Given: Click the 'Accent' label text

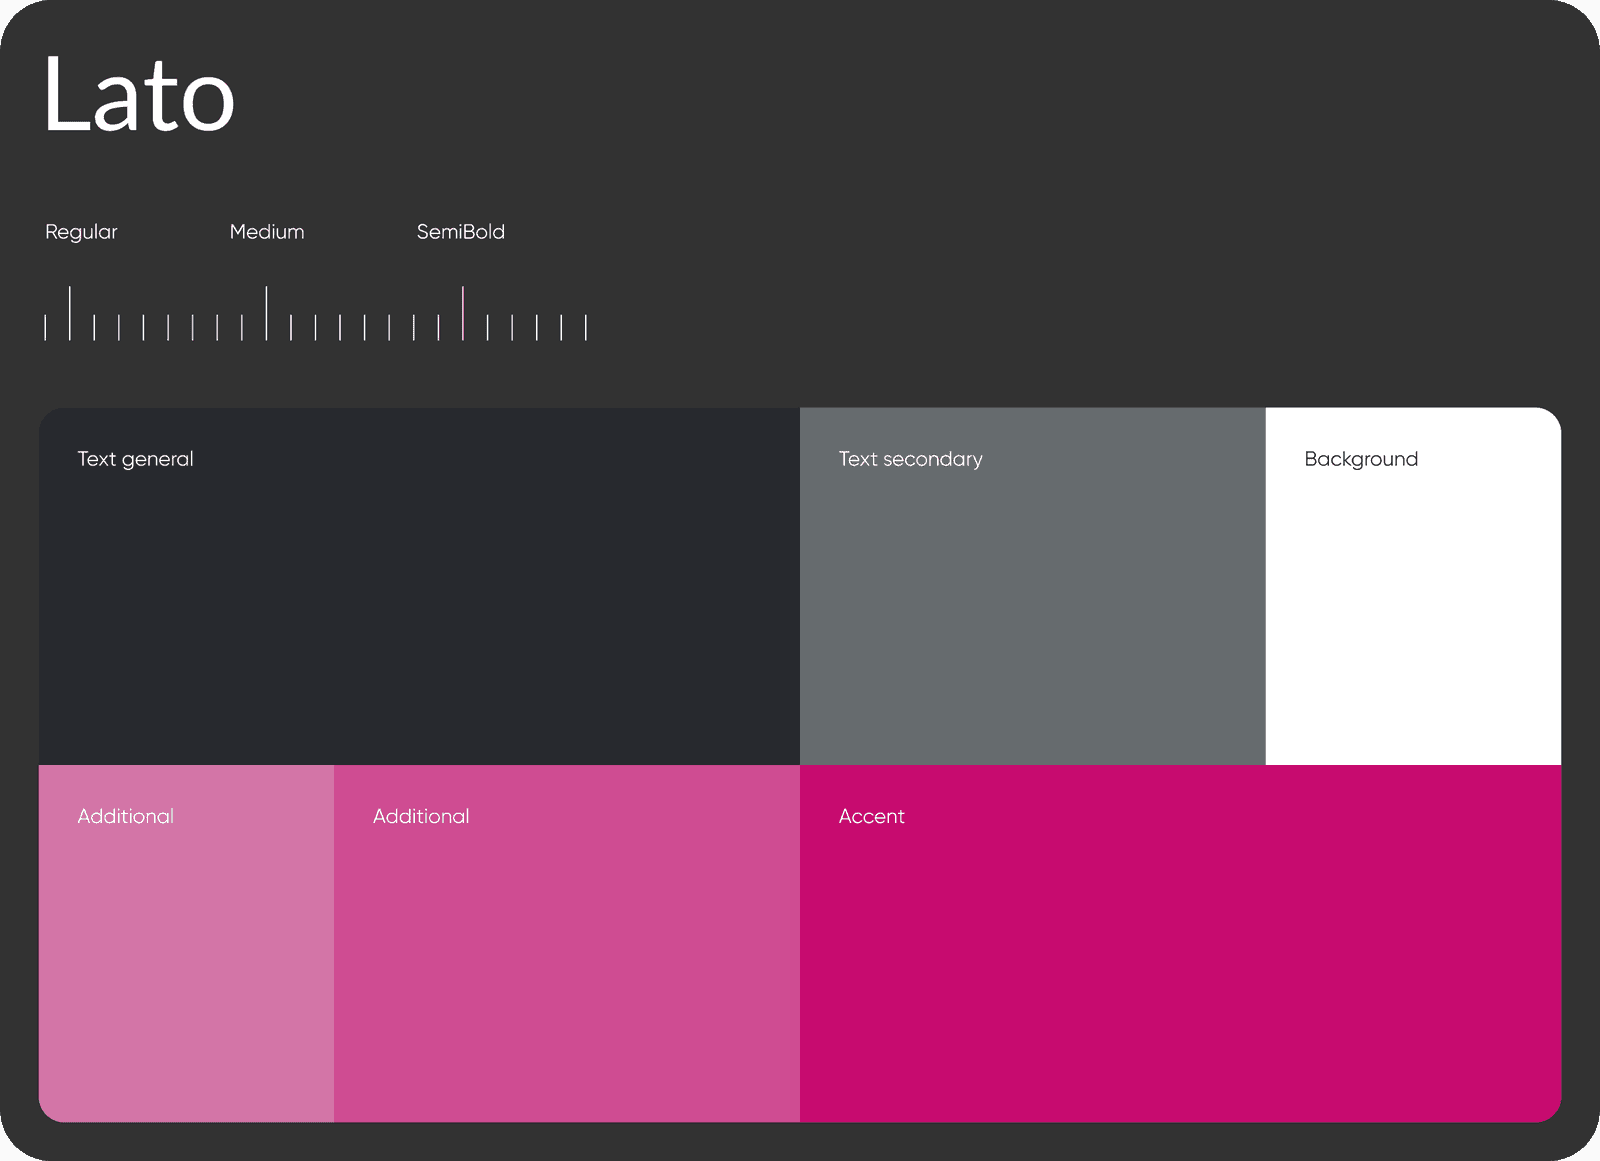Looking at the screenshot, I should (x=871, y=816).
